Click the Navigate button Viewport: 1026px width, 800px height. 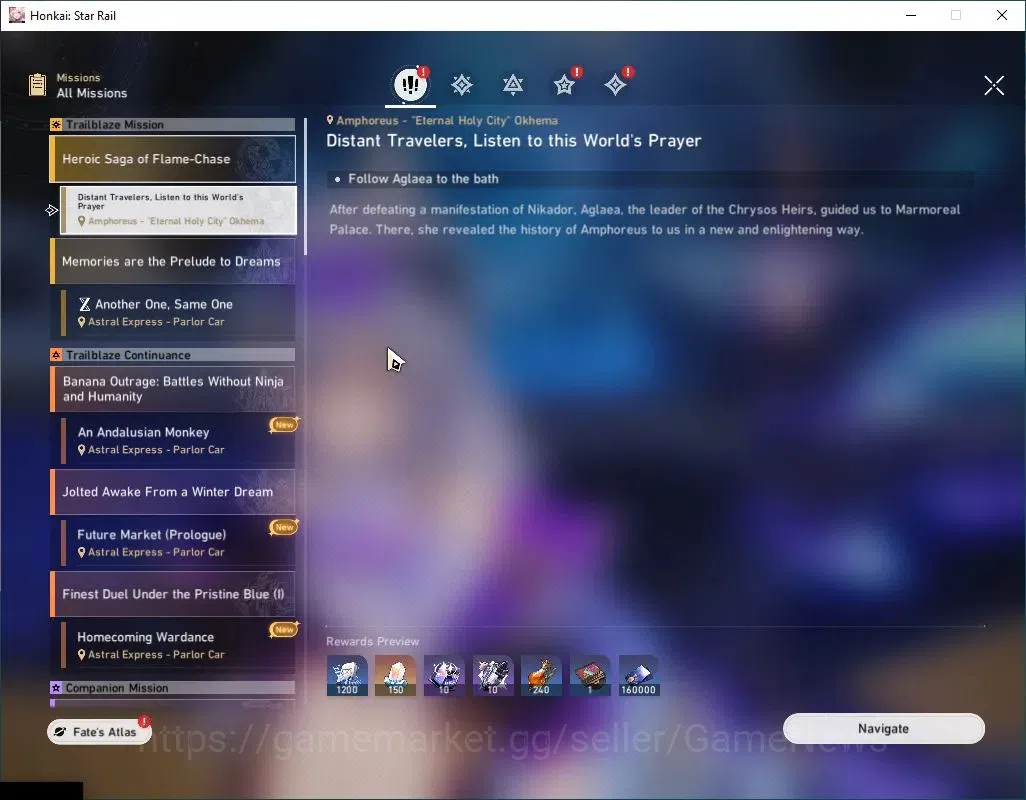(x=883, y=729)
